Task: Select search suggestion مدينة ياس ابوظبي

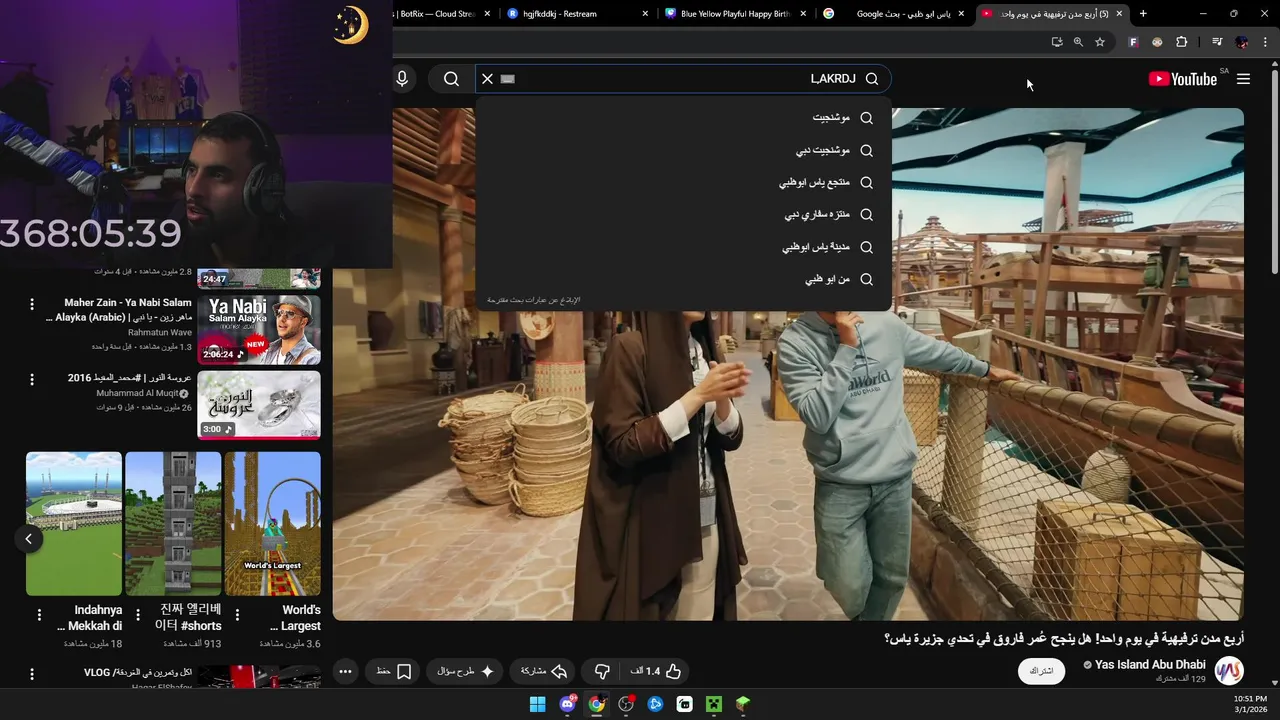Action: tap(683, 247)
